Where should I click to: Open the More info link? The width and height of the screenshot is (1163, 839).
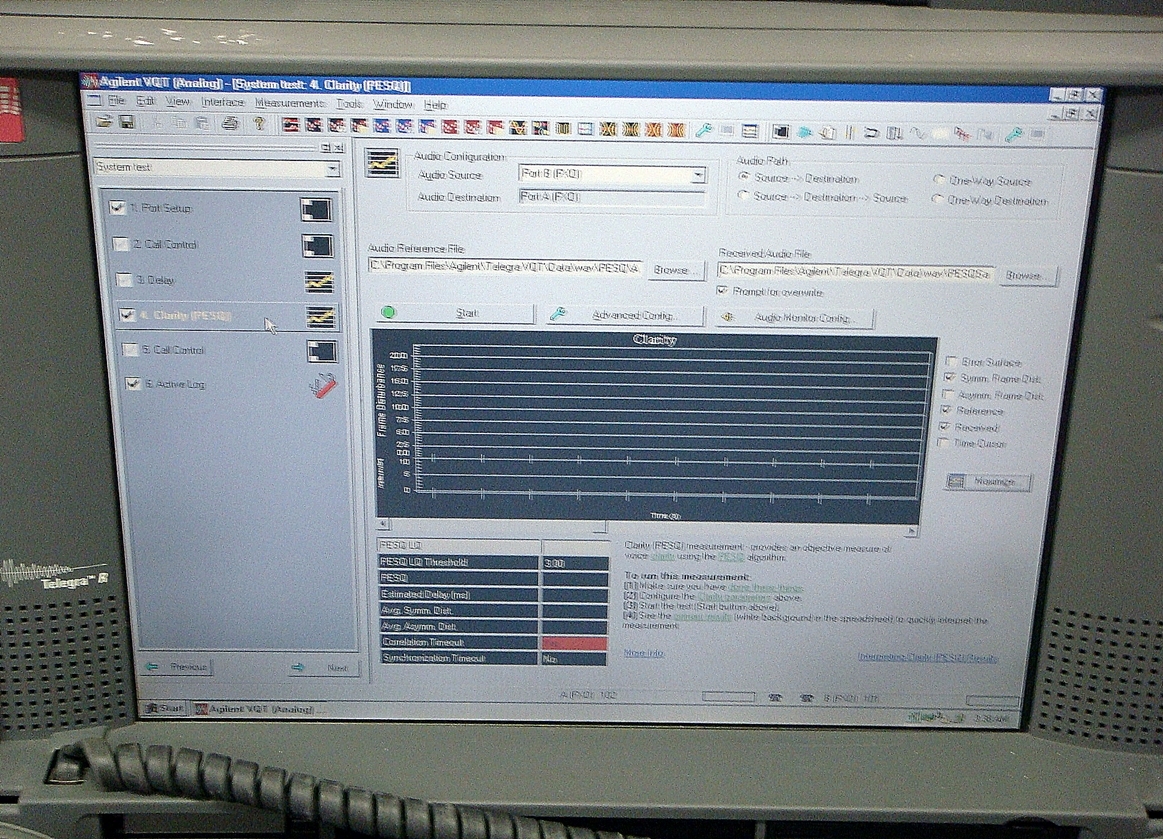pos(644,653)
